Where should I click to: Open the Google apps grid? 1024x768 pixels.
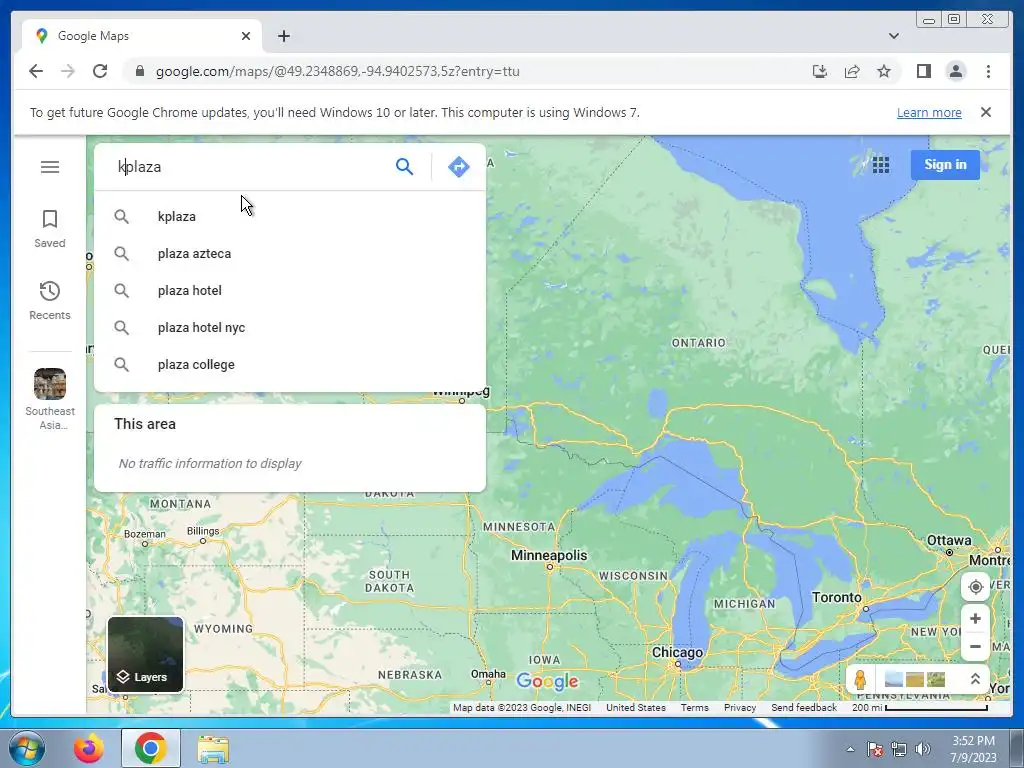coord(880,165)
